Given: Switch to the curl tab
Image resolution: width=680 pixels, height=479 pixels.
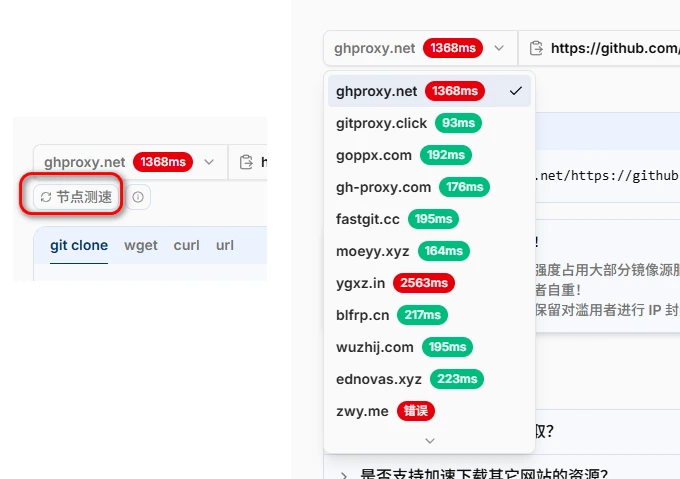Looking at the screenshot, I should pos(186,245).
